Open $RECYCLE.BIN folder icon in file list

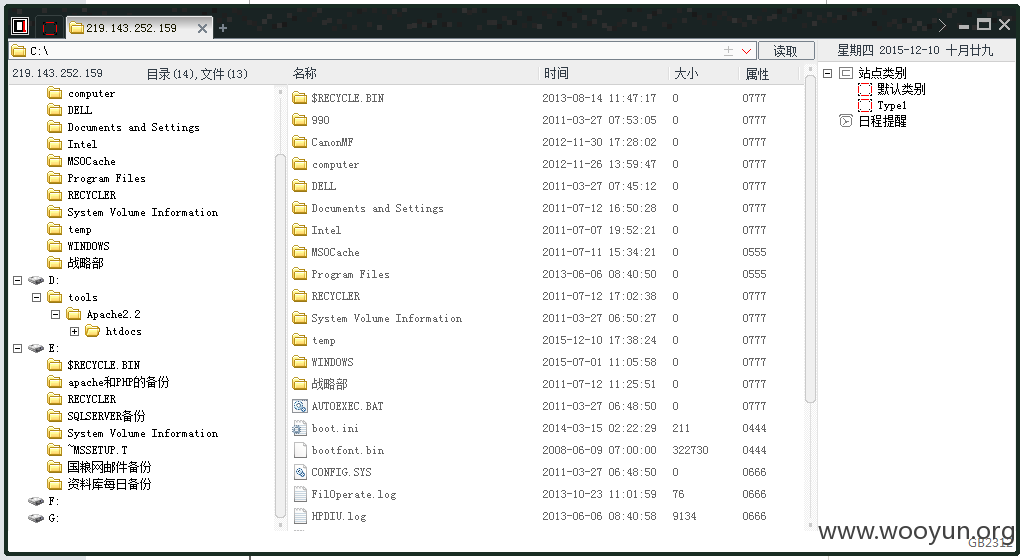(300, 98)
